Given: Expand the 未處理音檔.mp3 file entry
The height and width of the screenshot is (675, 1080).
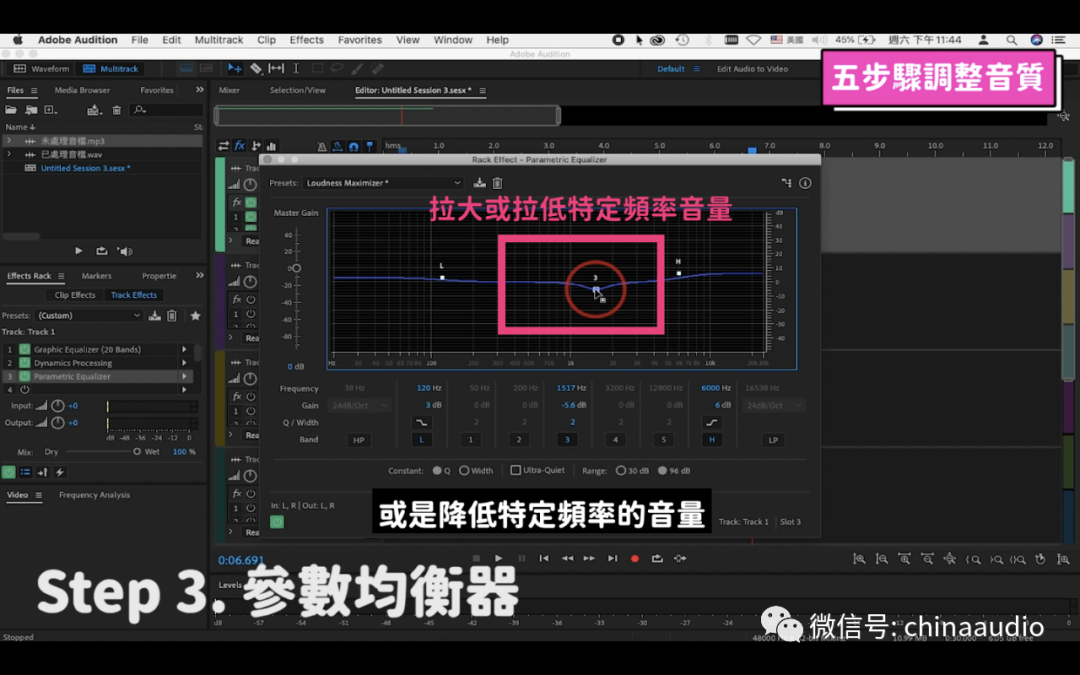Looking at the screenshot, I should [x=9, y=141].
